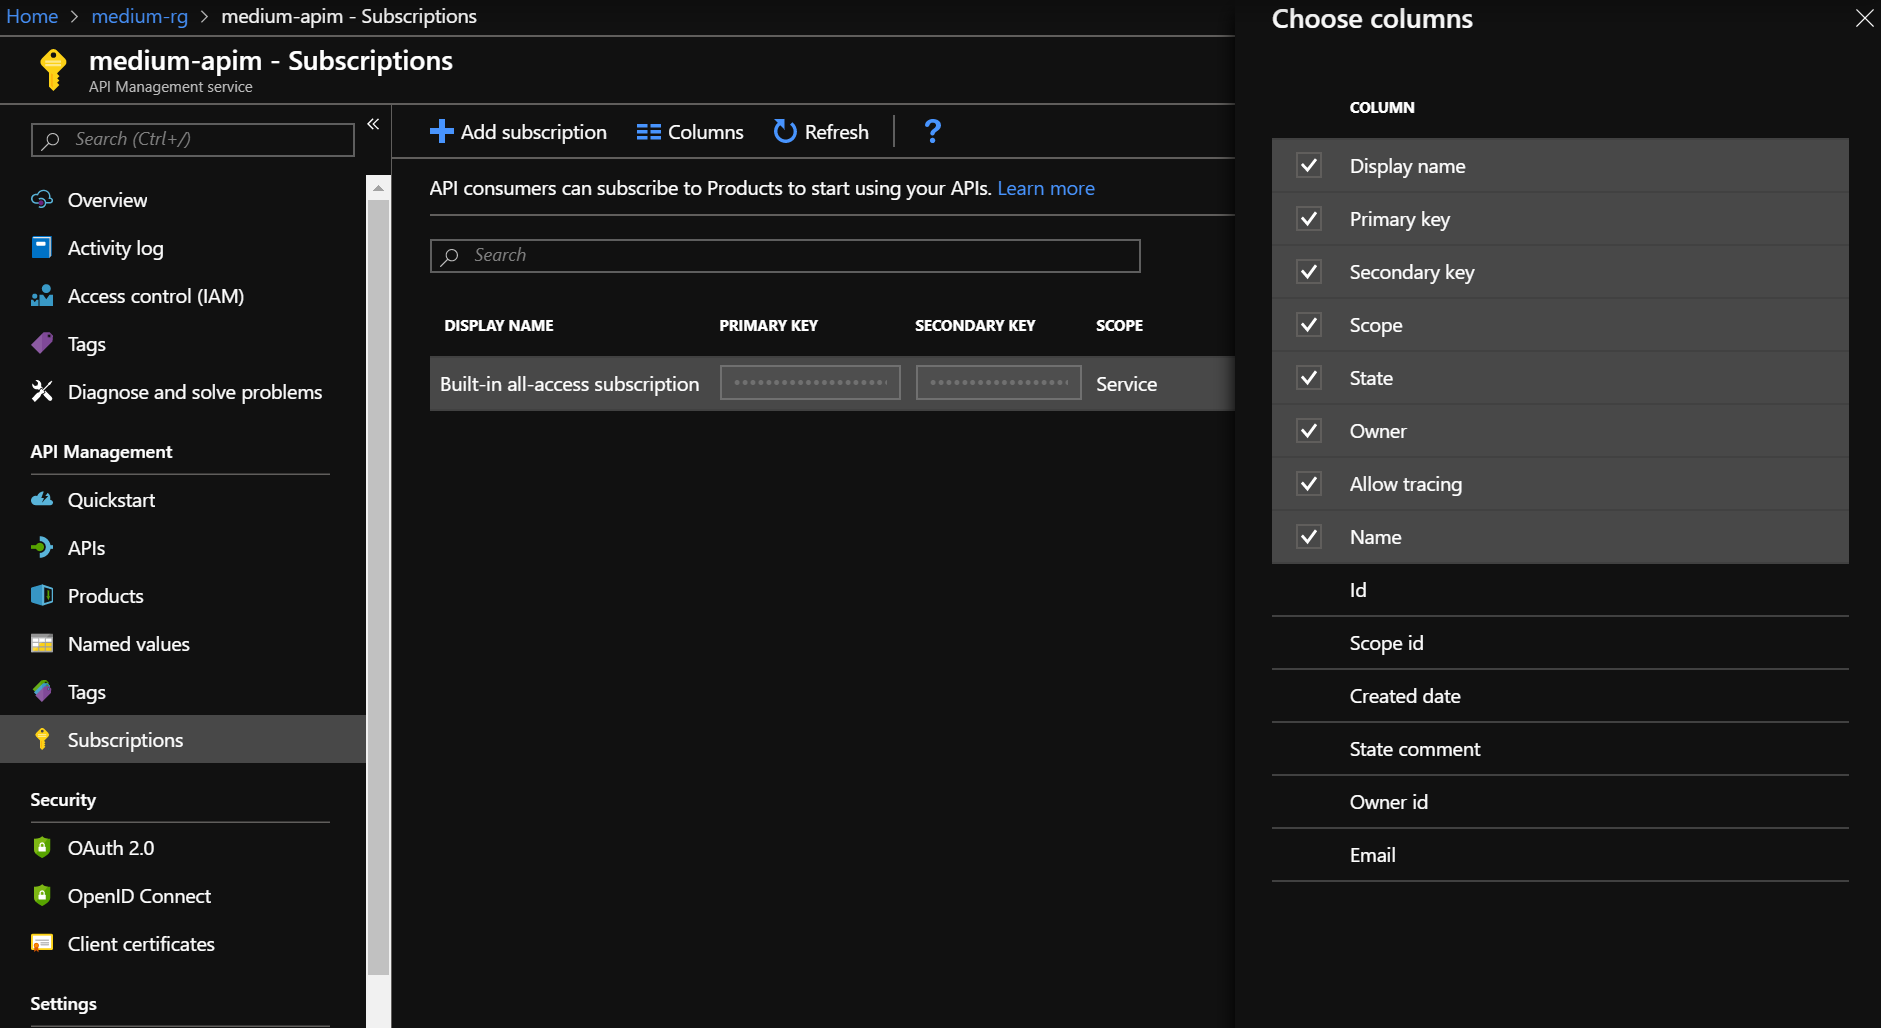
Task: Uncheck the Secondary key checkbox
Action: click(x=1310, y=271)
